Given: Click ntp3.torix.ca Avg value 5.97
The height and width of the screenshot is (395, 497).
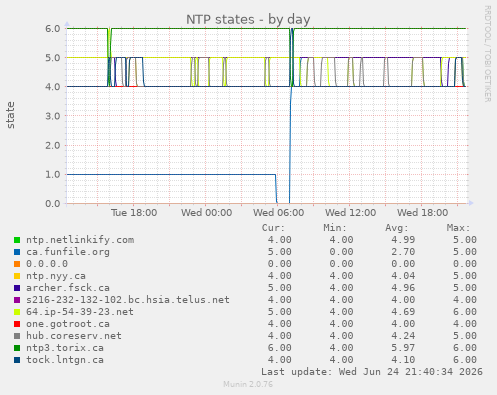Looking at the screenshot, I should point(403,348).
